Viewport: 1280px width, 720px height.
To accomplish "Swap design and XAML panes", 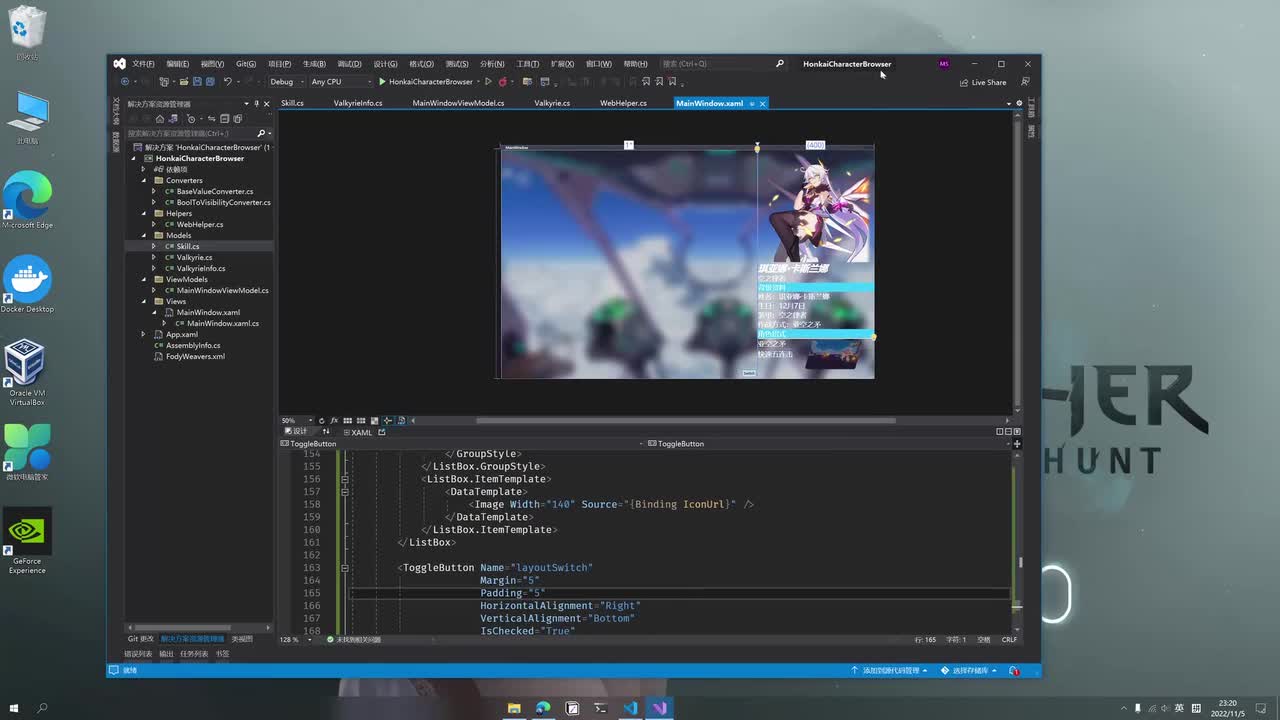I will [x=326, y=432].
